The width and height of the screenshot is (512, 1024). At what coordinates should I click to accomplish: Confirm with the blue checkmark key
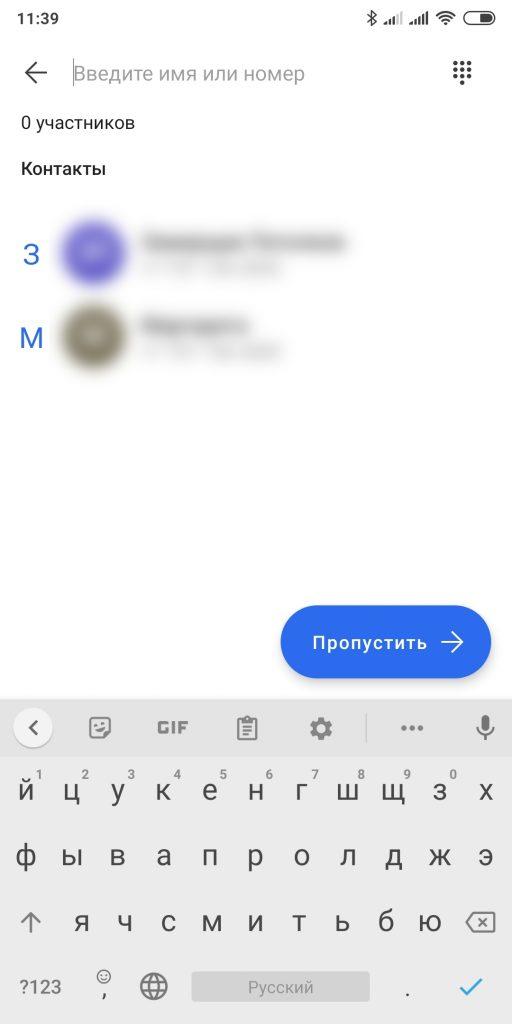coord(470,986)
